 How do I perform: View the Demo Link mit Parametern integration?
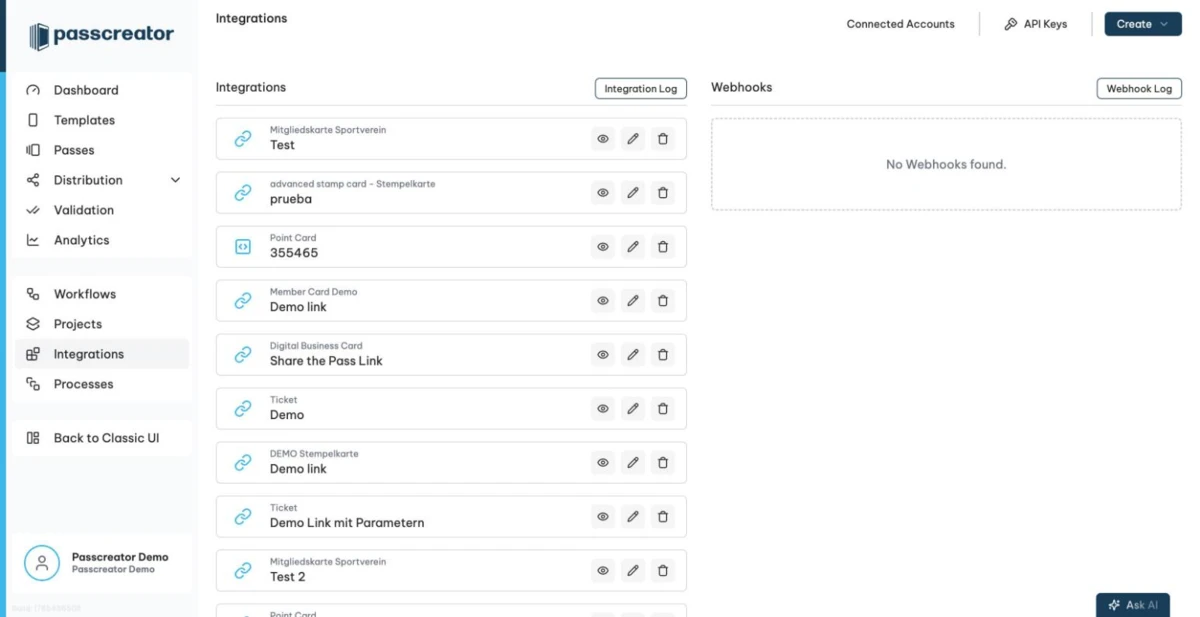pyautogui.click(x=603, y=517)
